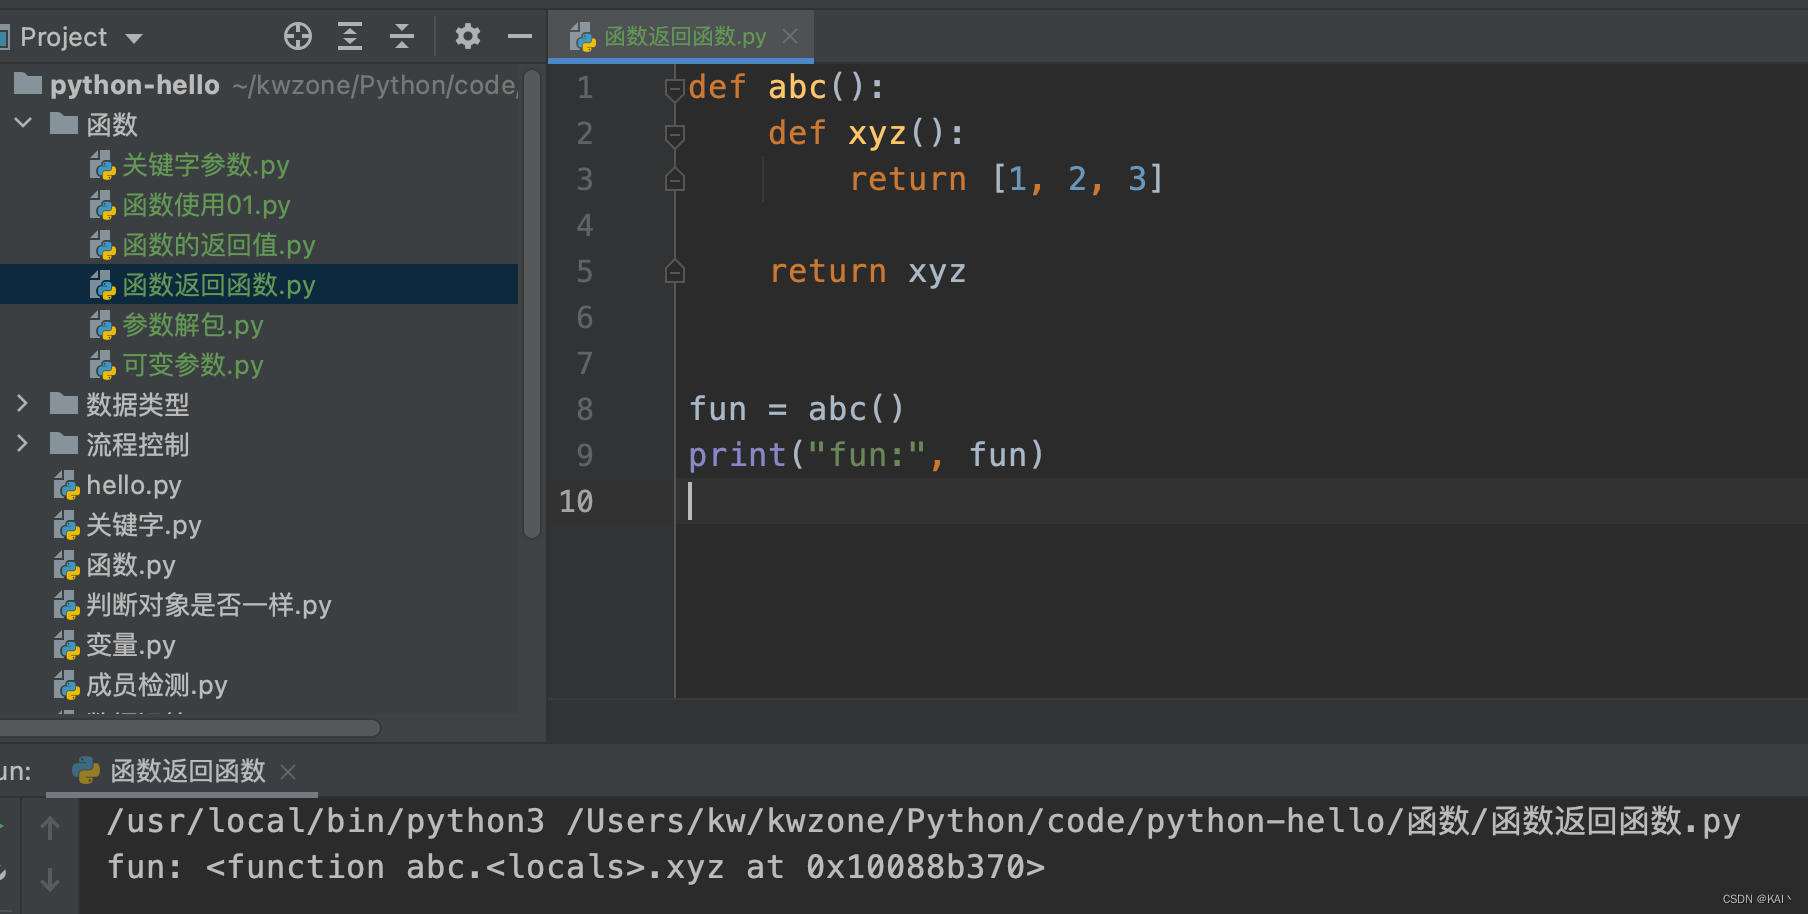Click the up arrow in Run panel
Viewport: 1808px width, 914px height.
click(x=50, y=828)
